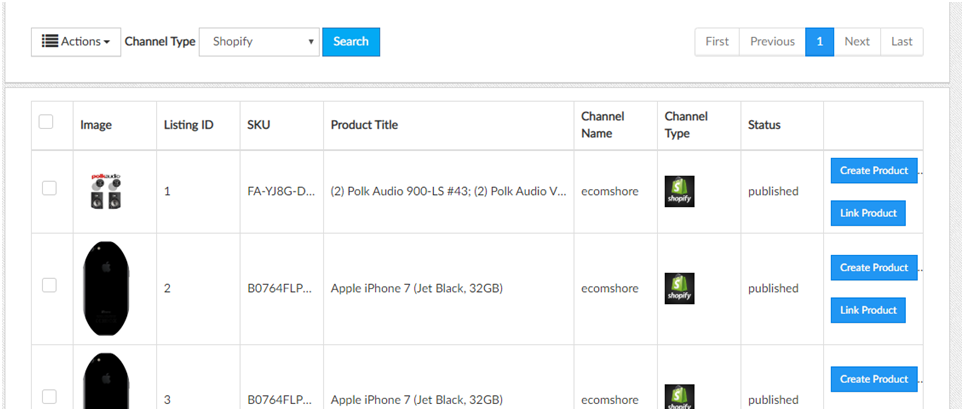Check the box for listing 2
Screen dimensions: 964x411
pos(49,285)
